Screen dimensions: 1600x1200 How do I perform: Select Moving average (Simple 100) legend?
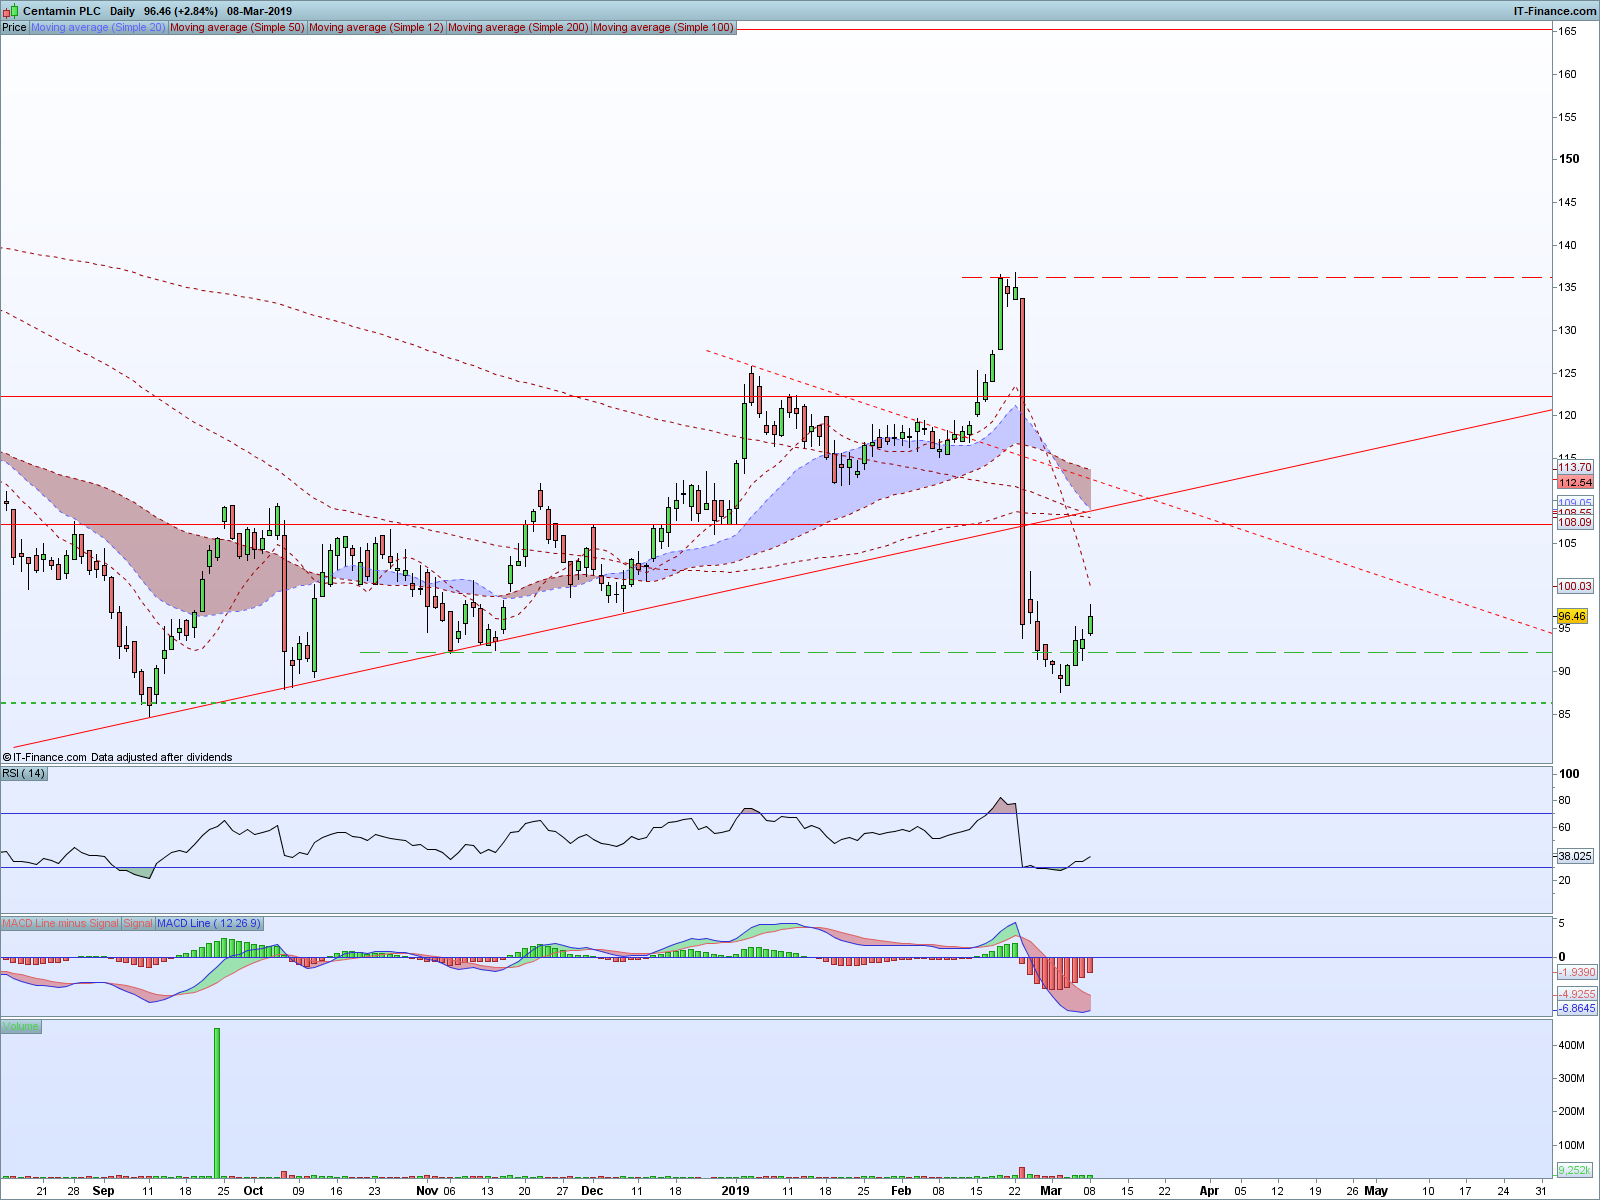pos(663,27)
